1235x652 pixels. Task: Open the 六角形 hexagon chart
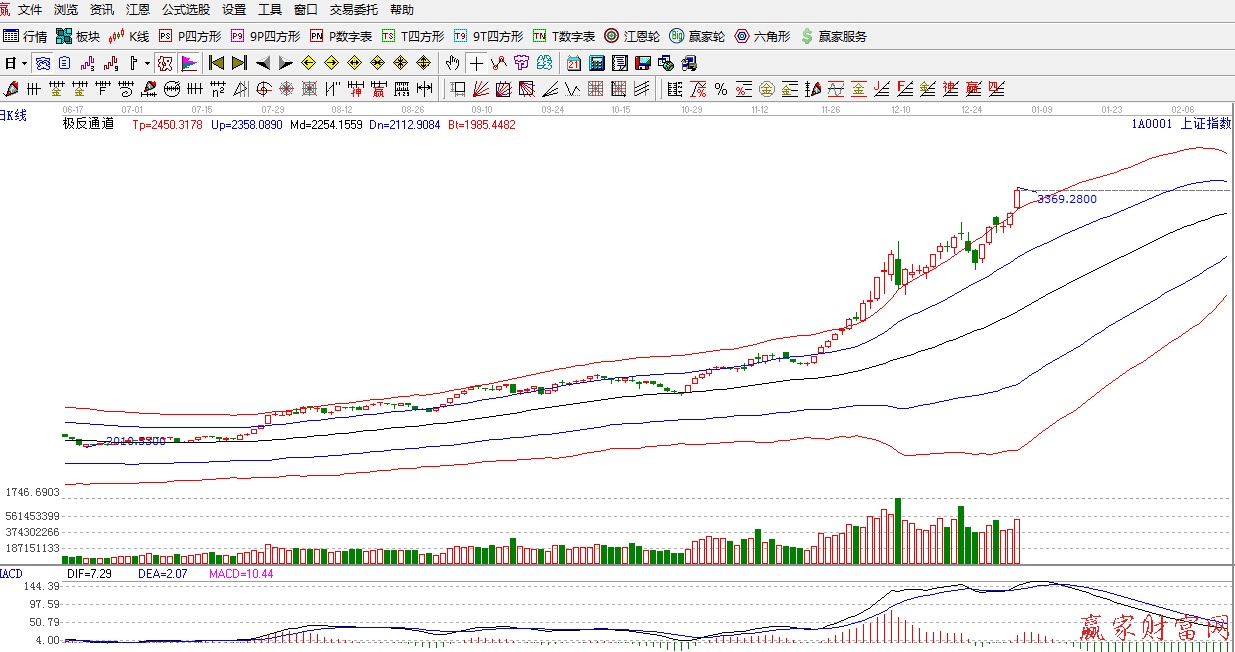click(x=762, y=36)
